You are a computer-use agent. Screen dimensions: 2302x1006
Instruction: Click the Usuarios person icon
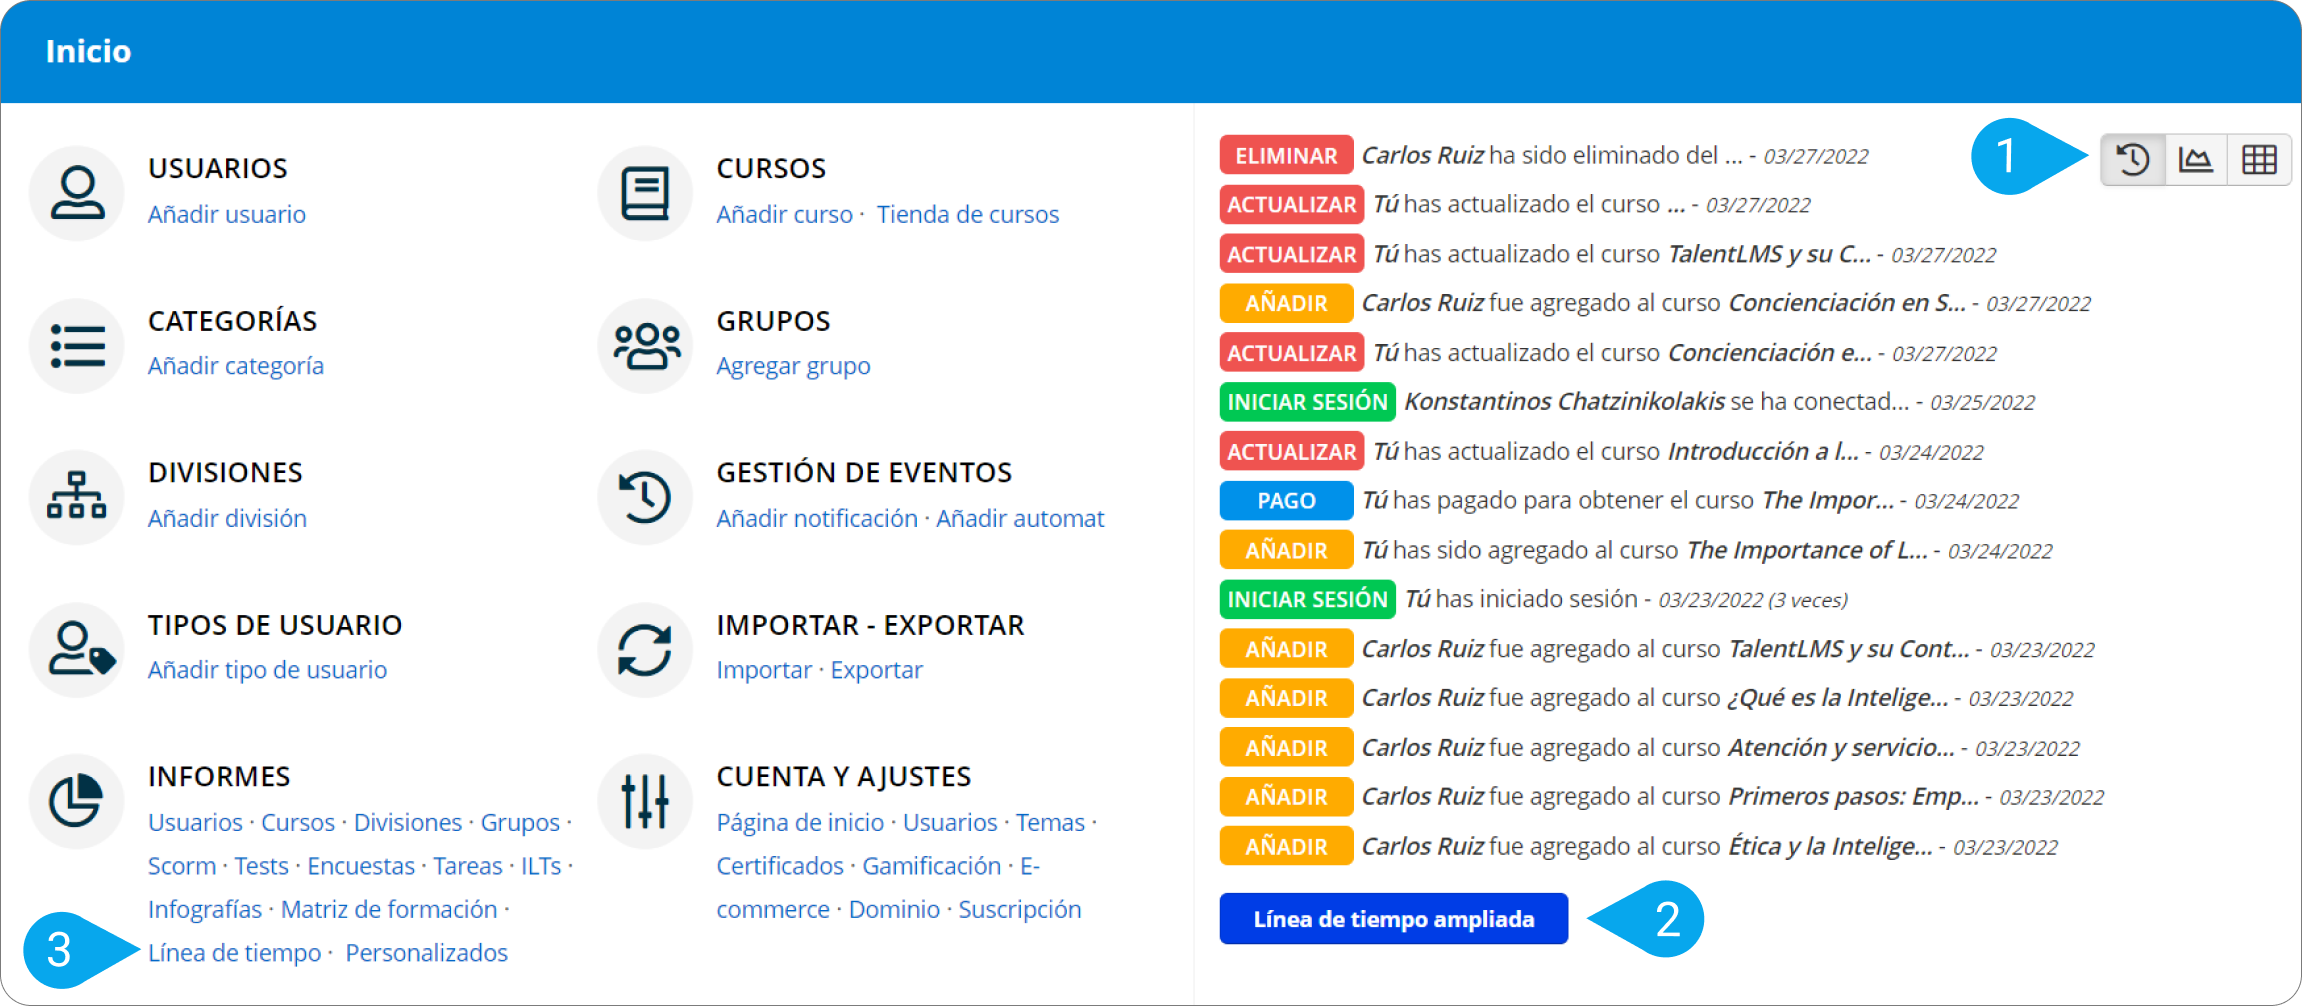77,193
